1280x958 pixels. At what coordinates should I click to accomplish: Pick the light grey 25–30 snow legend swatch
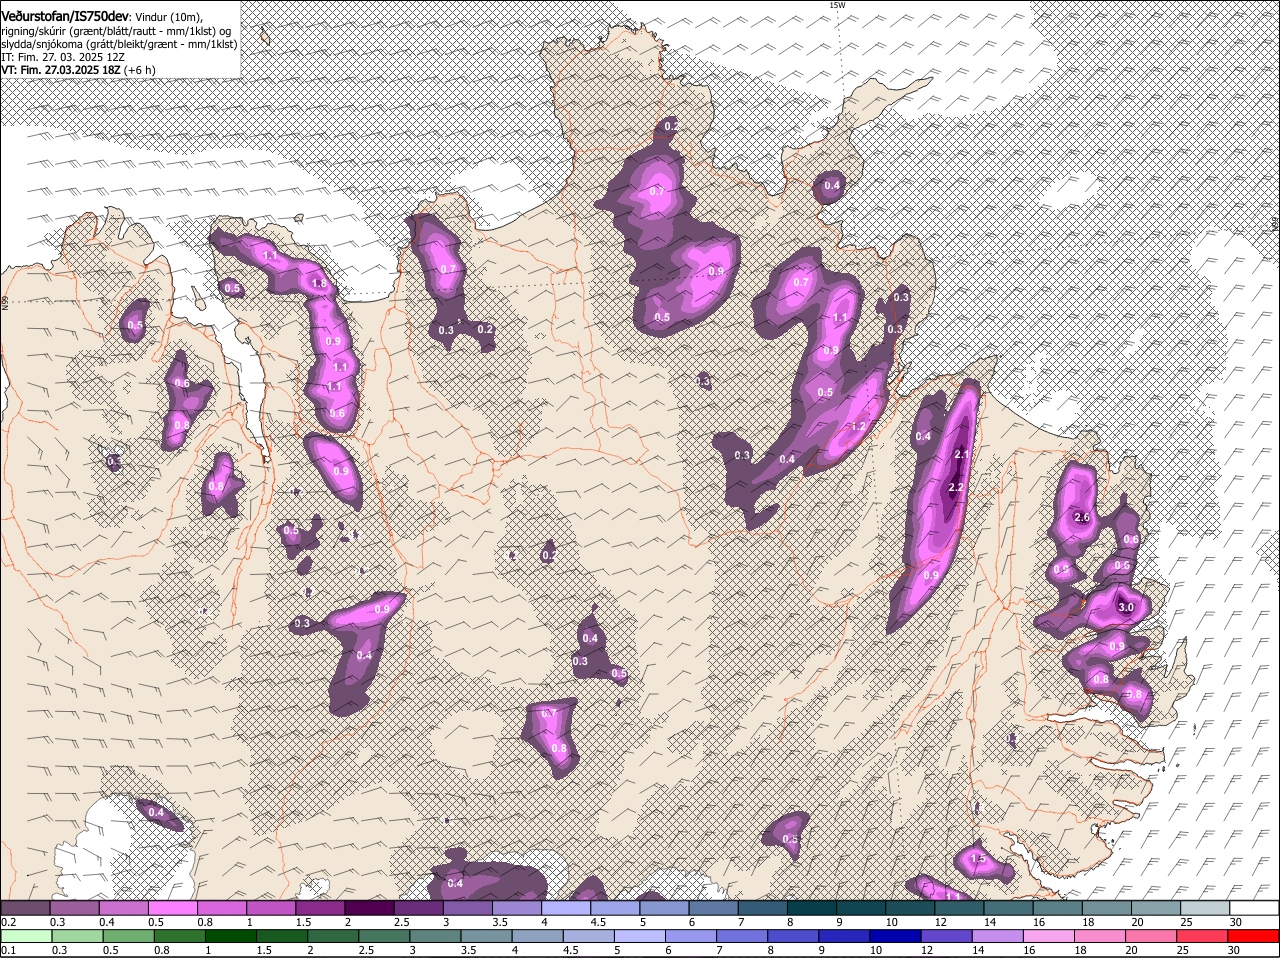1205,907
